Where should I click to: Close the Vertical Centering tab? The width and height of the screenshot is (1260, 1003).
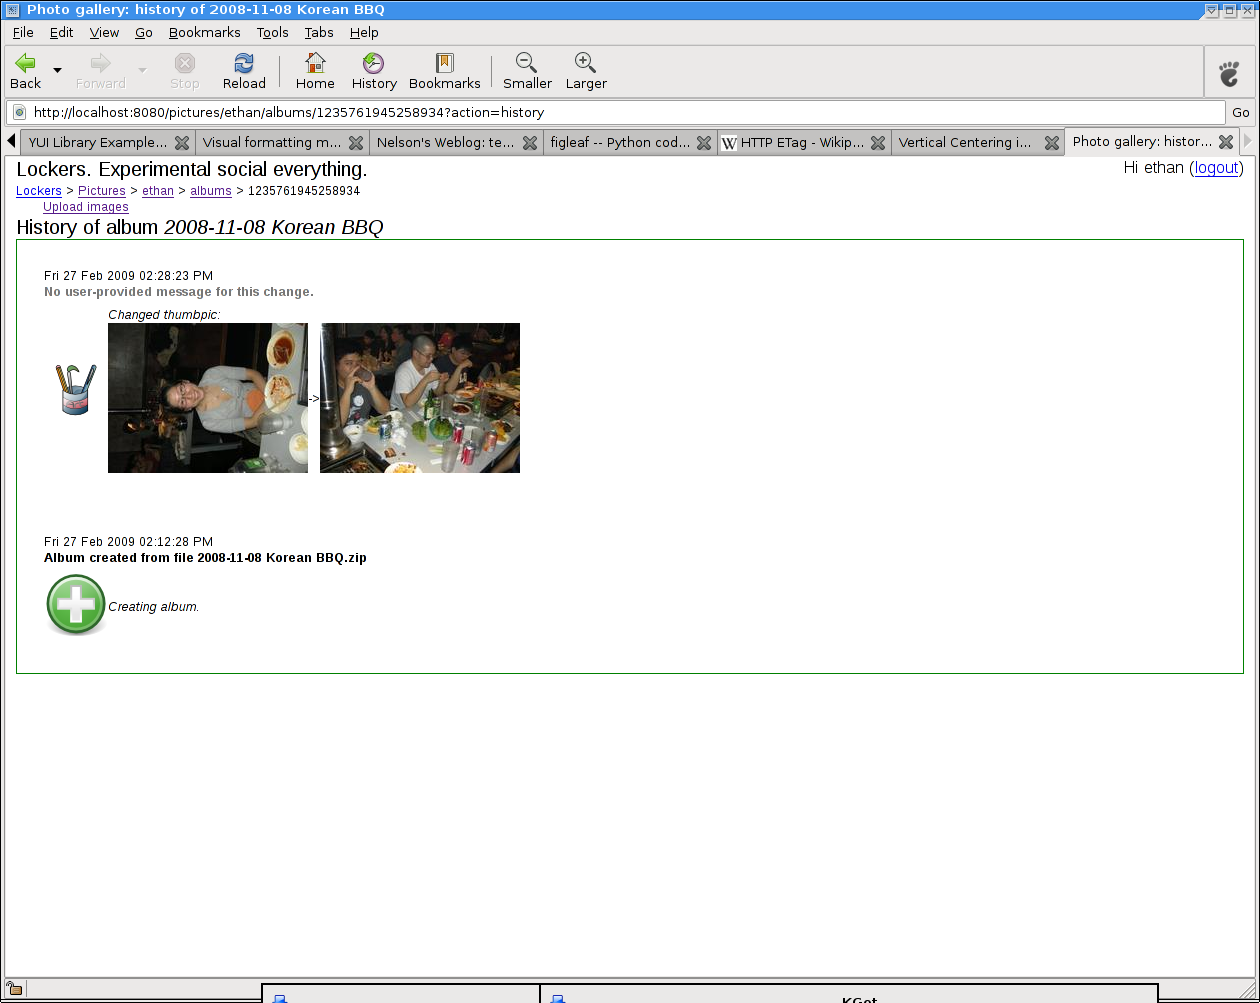[x=1052, y=143]
